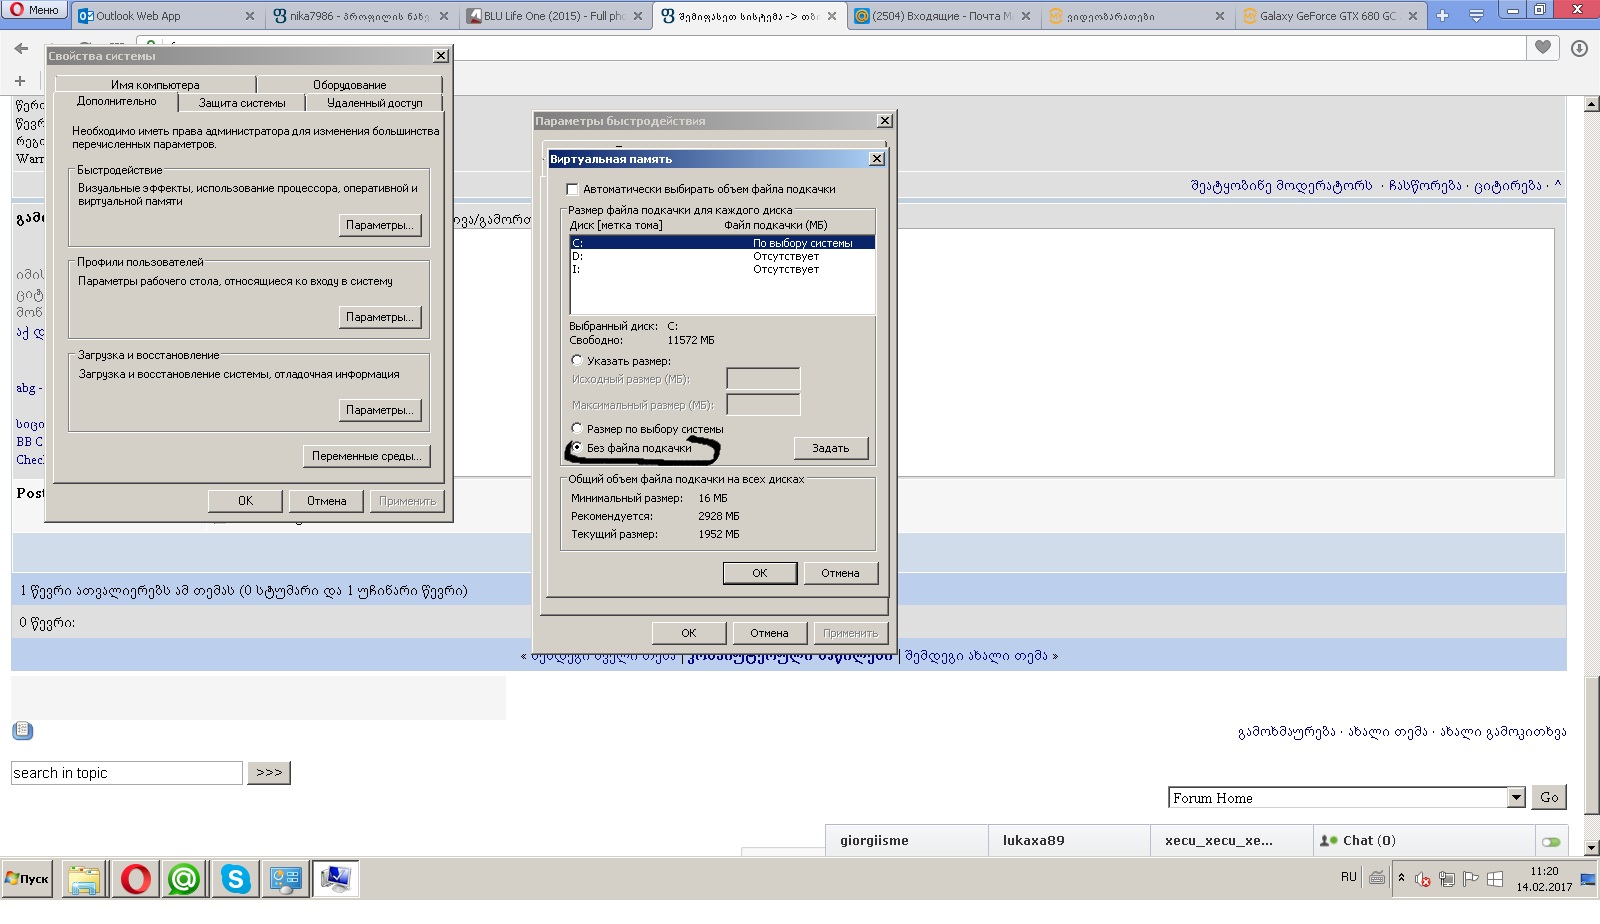1600x924 pixels.
Task: Open the Control Panel taskbar icon
Action: (x=285, y=879)
